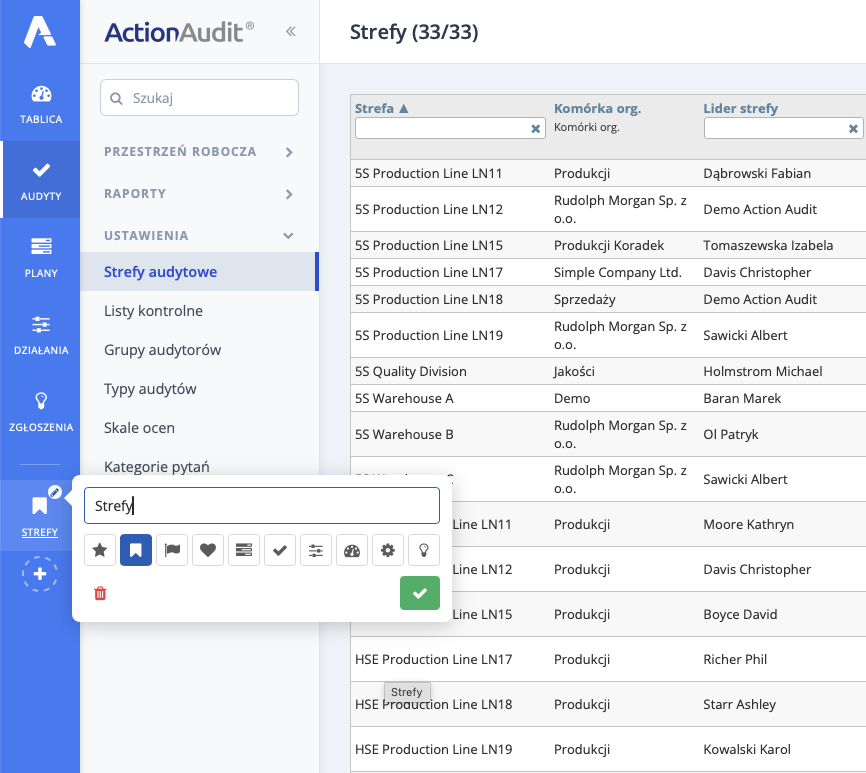This screenshot has width=866, height=773.
Task: Delete the shortcut with the red trash icon
Action: point(100,593)
